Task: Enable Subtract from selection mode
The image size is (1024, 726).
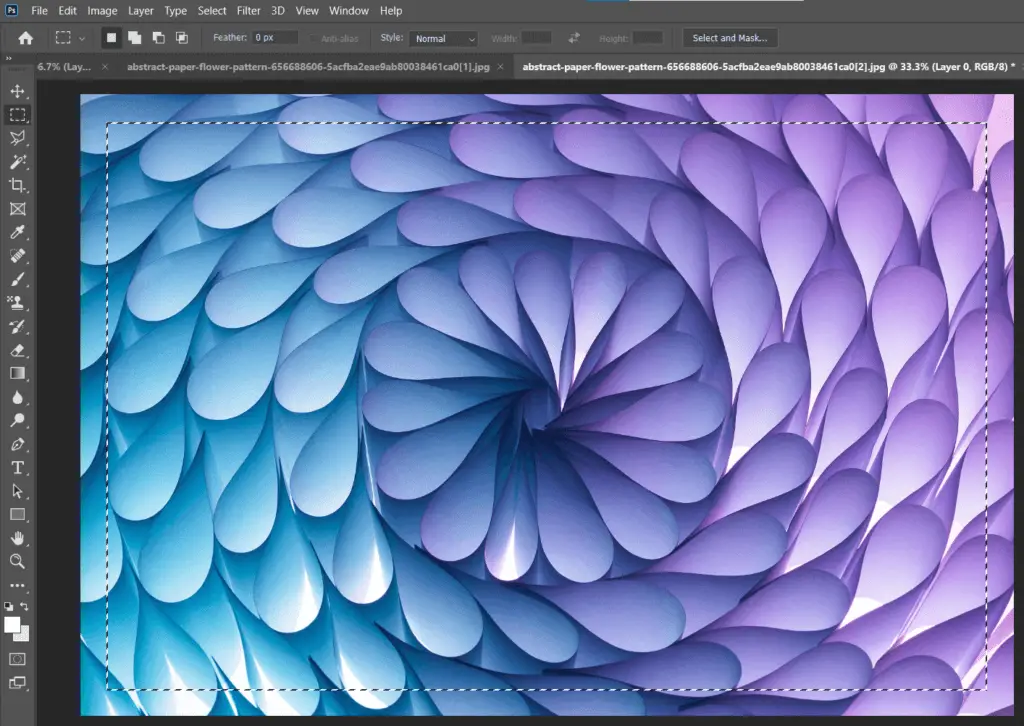Action: click(x=158, y=38)
